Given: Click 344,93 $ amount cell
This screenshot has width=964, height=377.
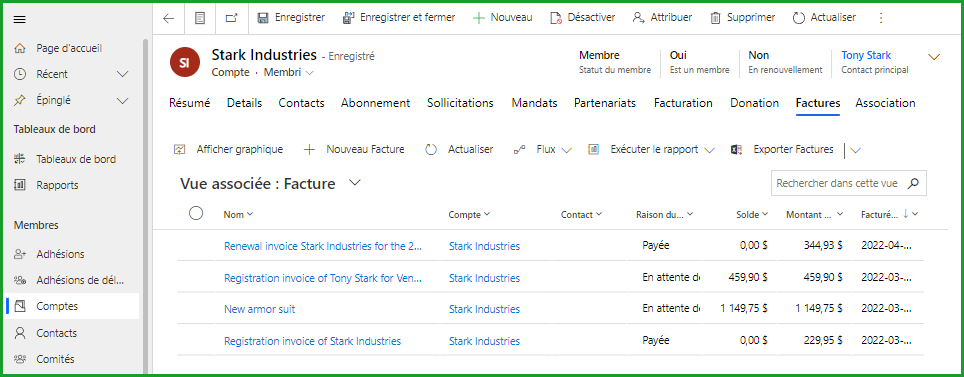Looking at the screenshot, I should click(x=823, y=246).
